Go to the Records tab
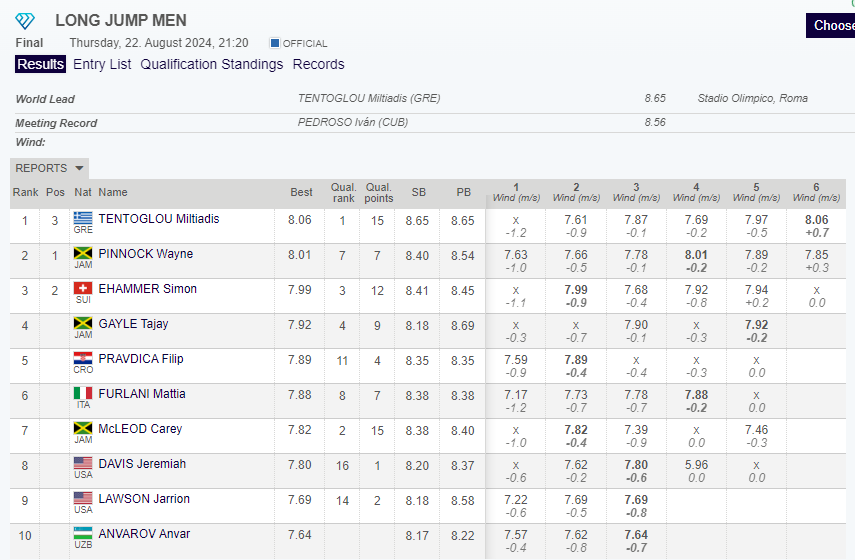The height and width of the screenshot is (560, 855). [318, 64]
